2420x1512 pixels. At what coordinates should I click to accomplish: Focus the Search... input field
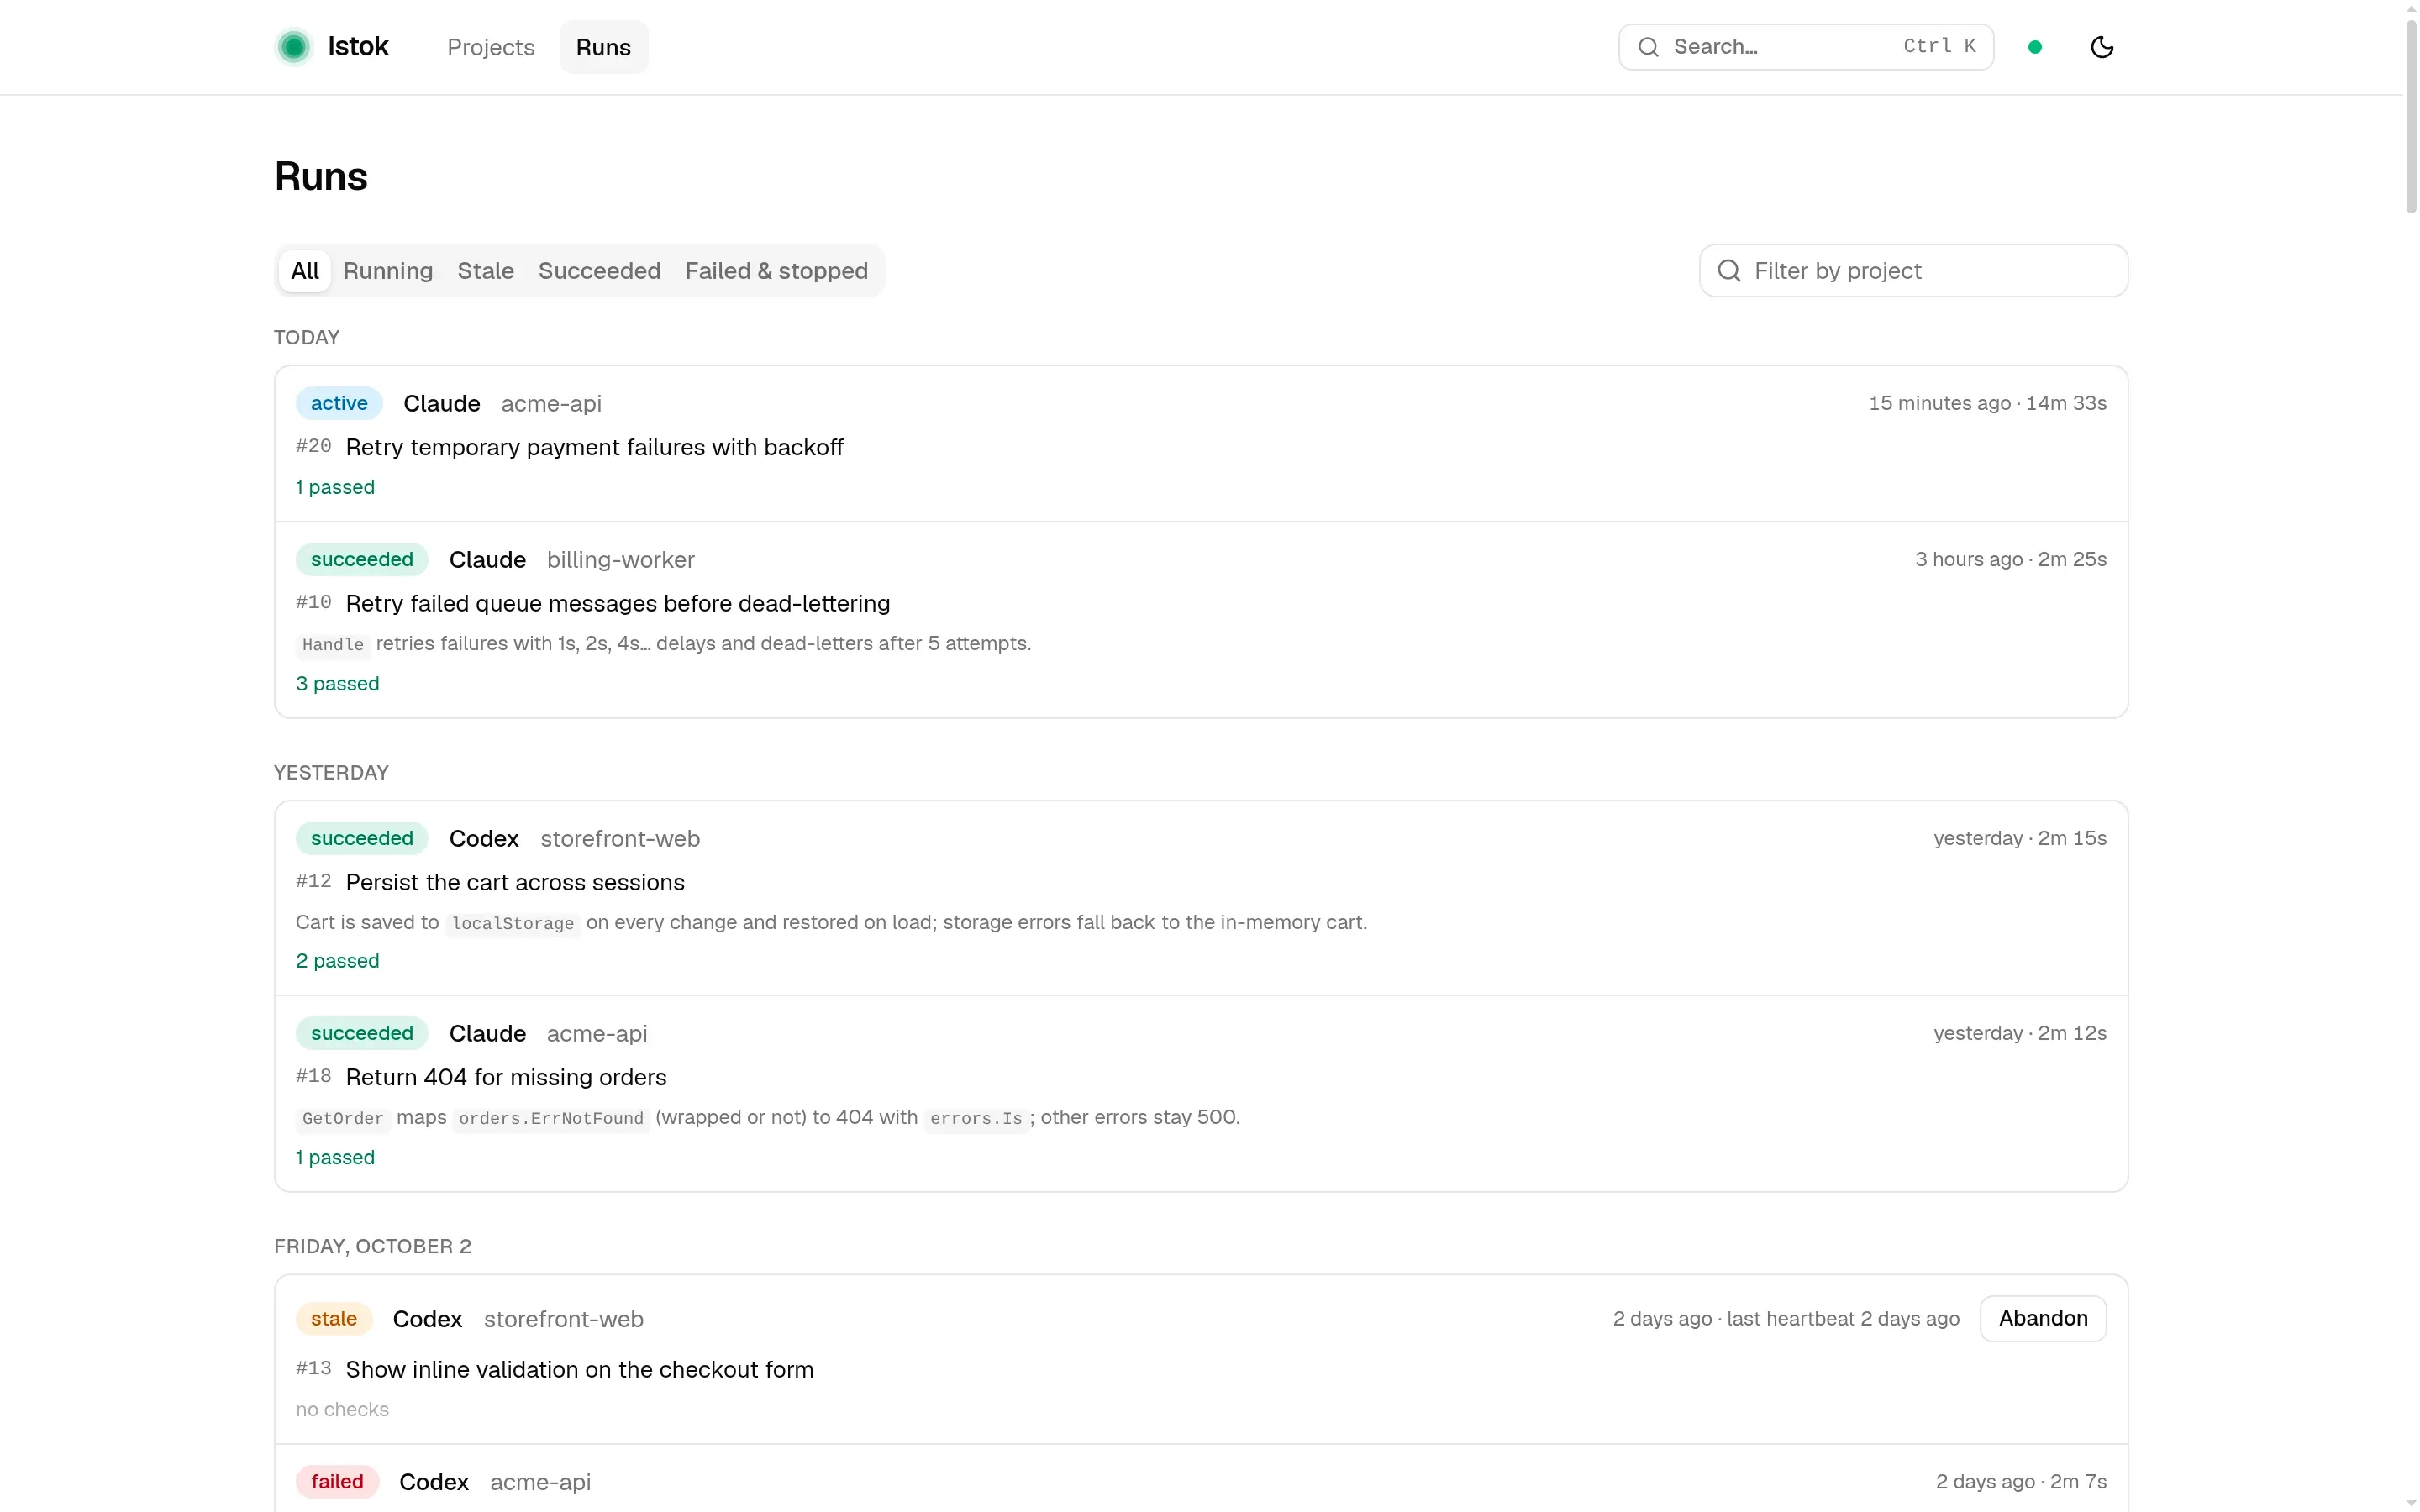tap(1806, 47)
